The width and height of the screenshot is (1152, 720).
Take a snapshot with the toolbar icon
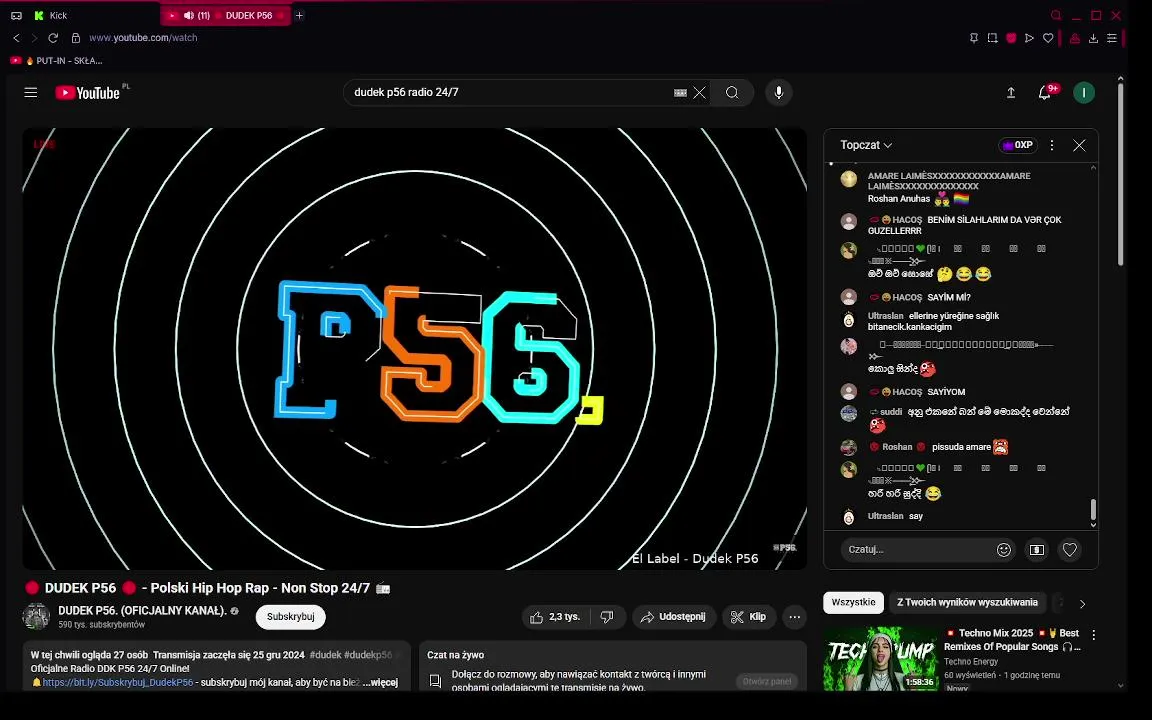click(993, 38)
